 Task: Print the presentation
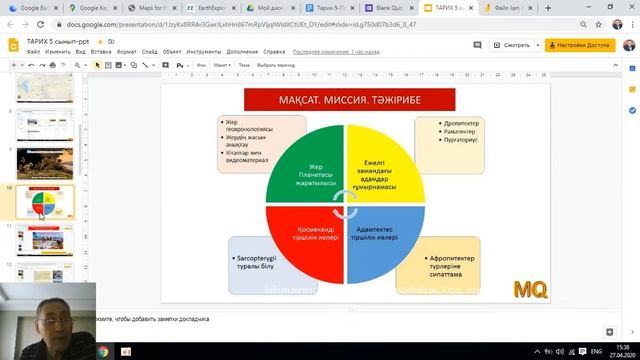click(53, 65)
